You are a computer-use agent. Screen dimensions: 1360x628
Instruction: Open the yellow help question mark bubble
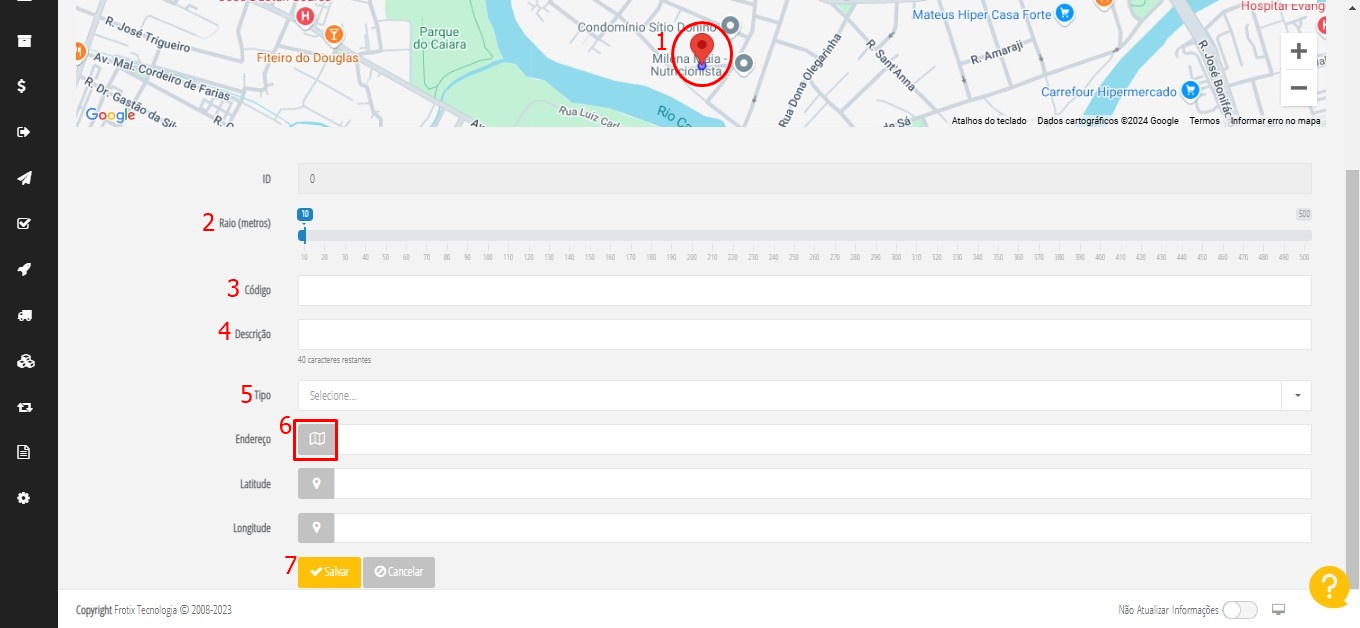(1329, 586)
